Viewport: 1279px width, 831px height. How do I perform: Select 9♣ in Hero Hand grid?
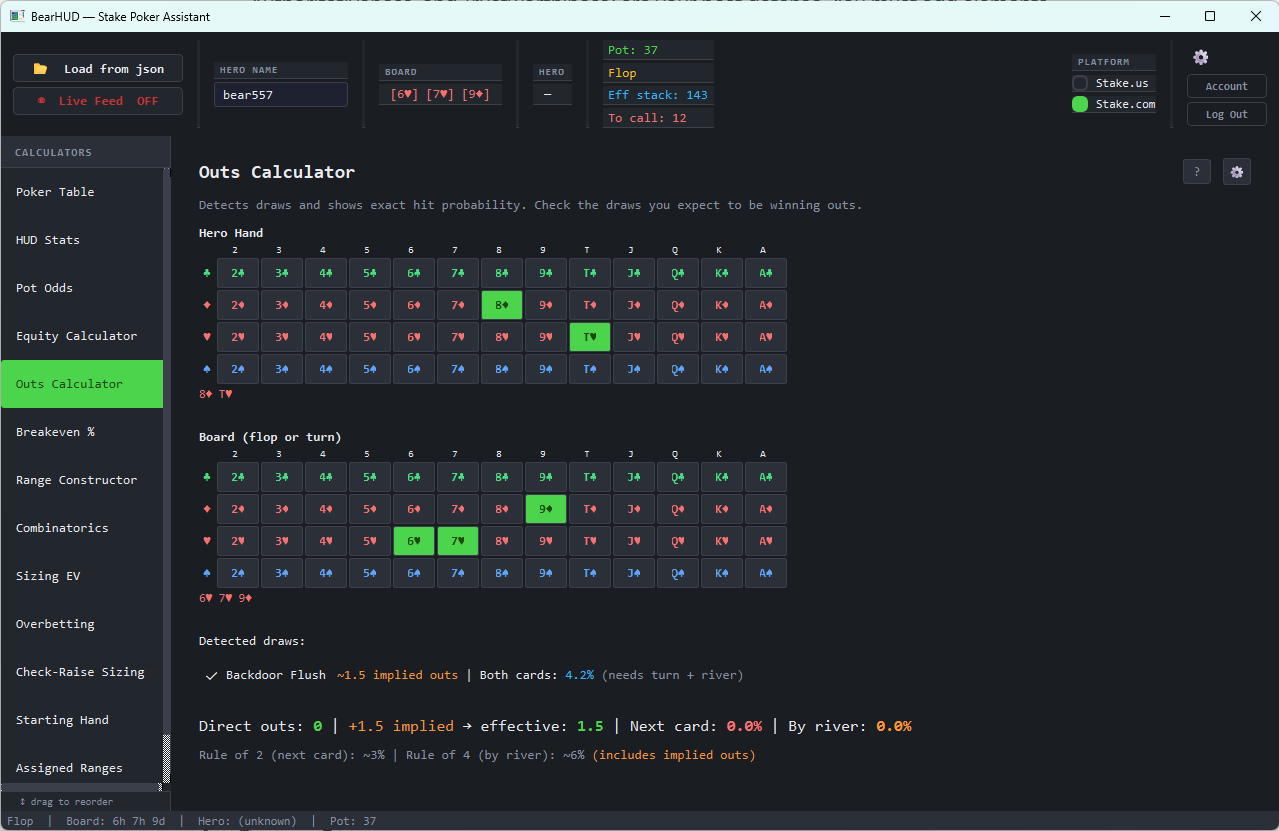point(545,273)
